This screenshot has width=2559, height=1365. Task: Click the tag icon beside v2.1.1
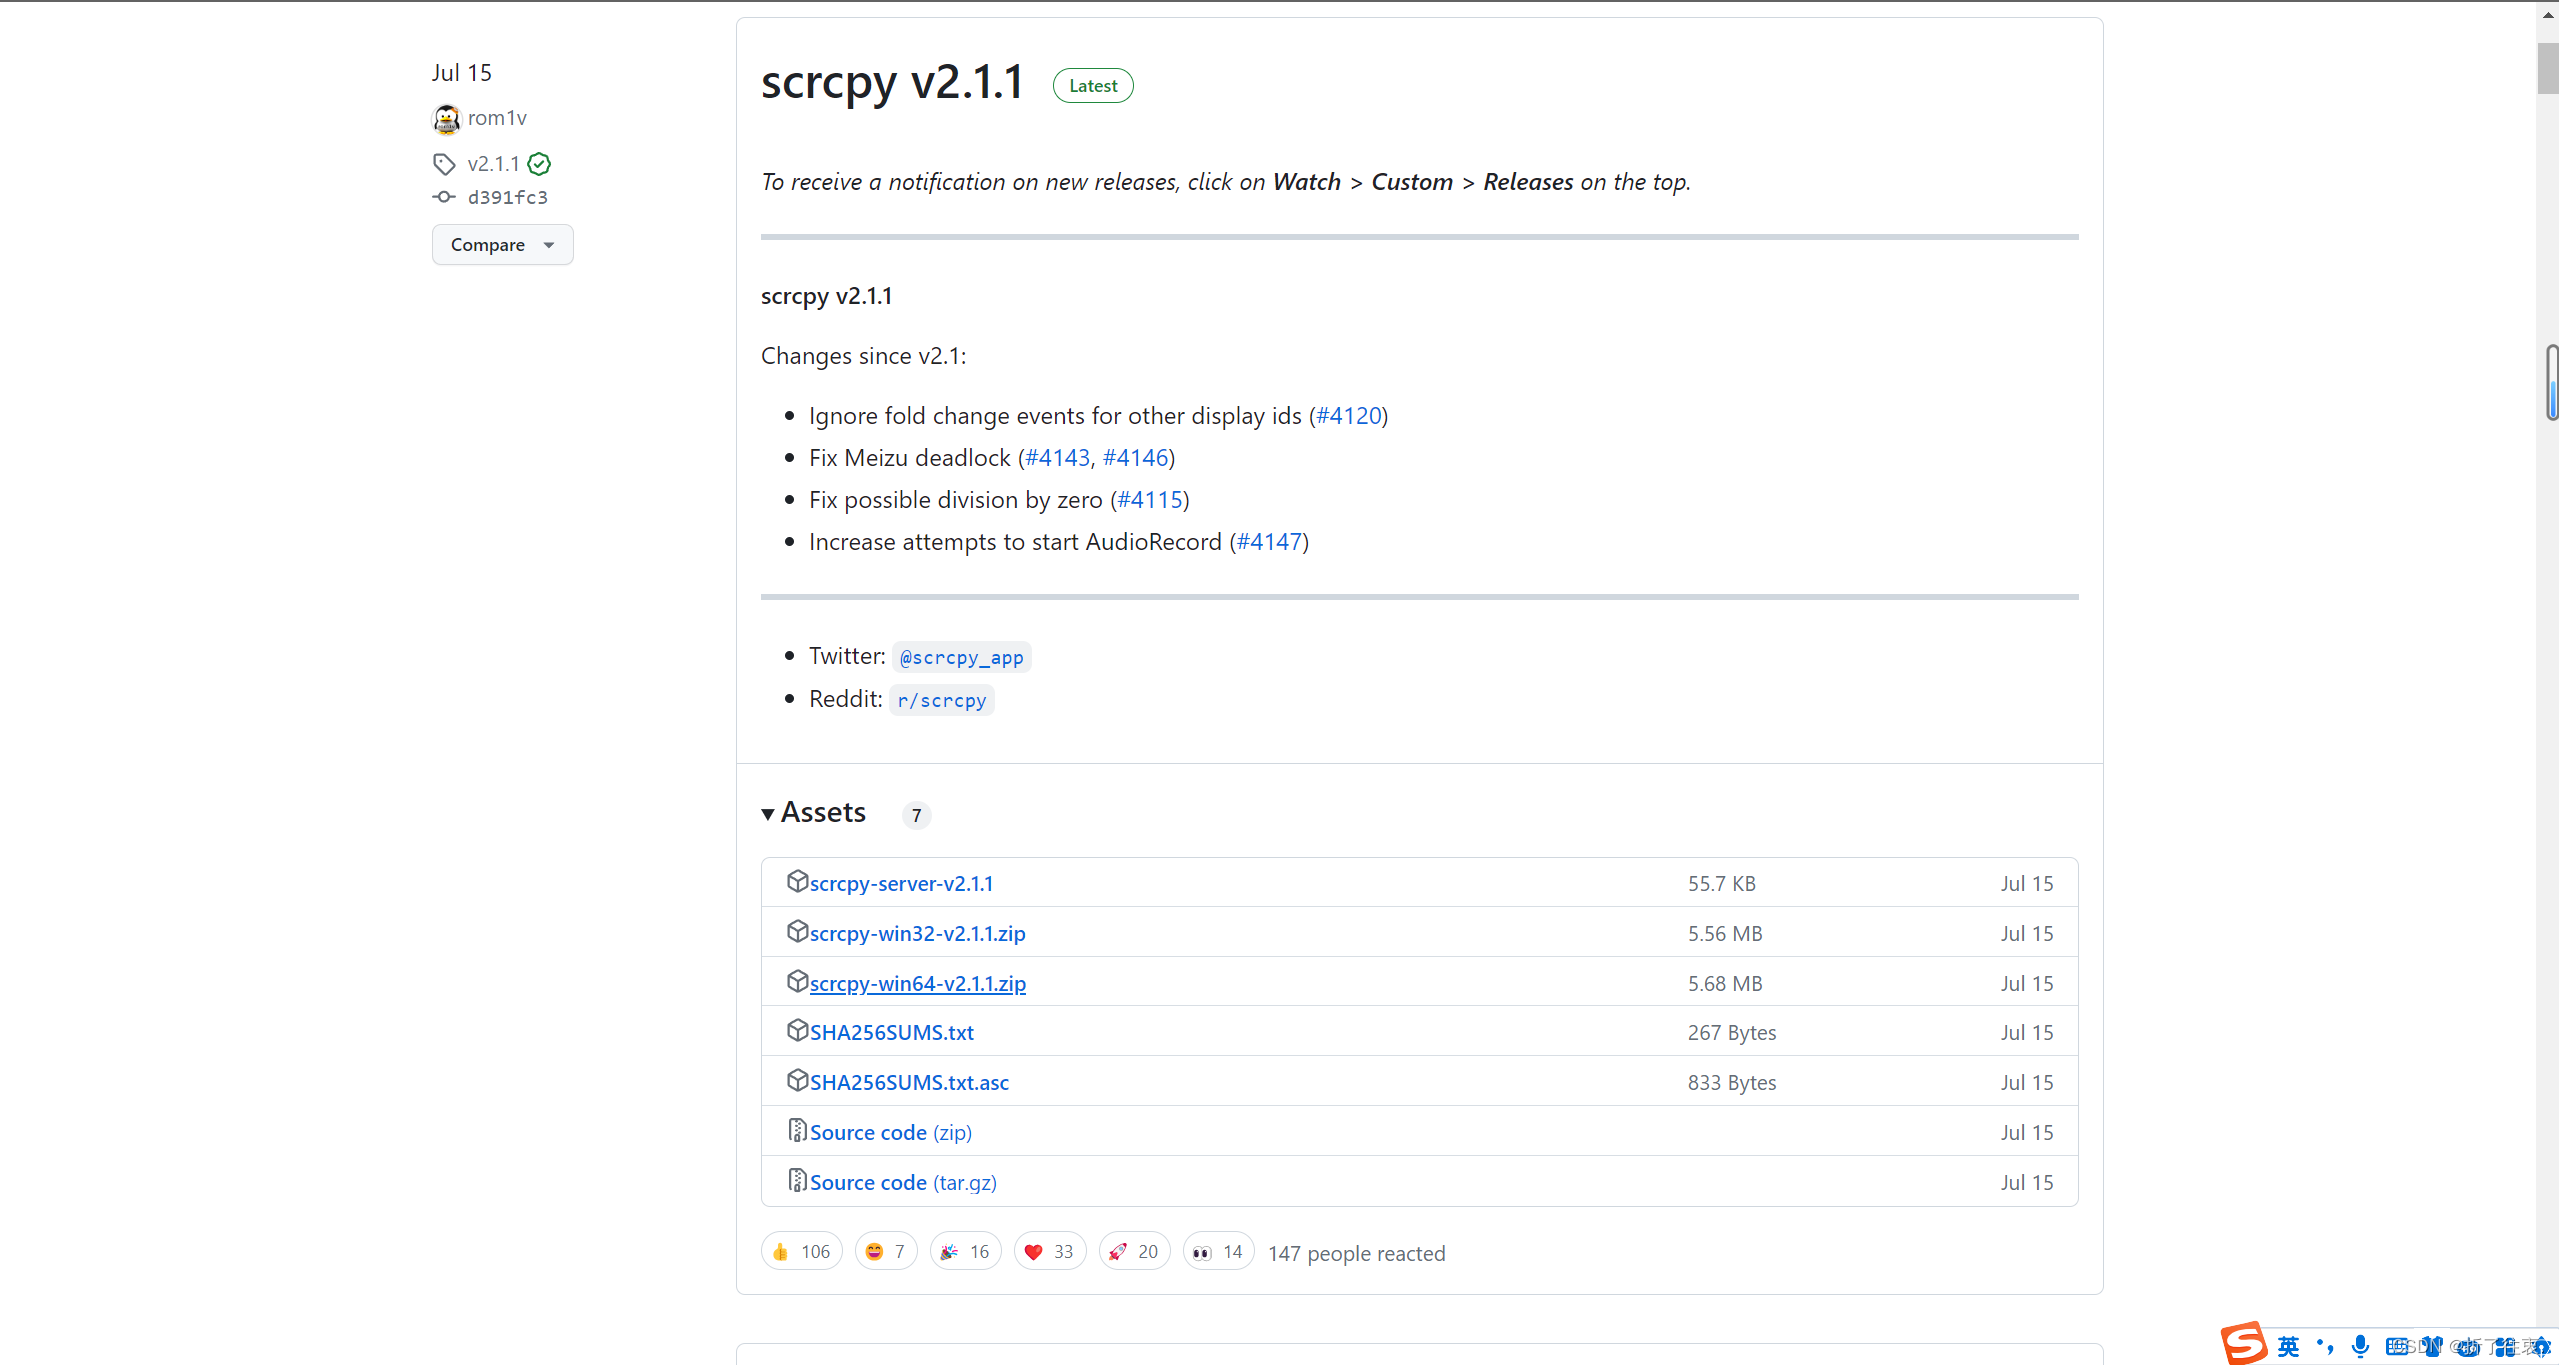point(444,164)
